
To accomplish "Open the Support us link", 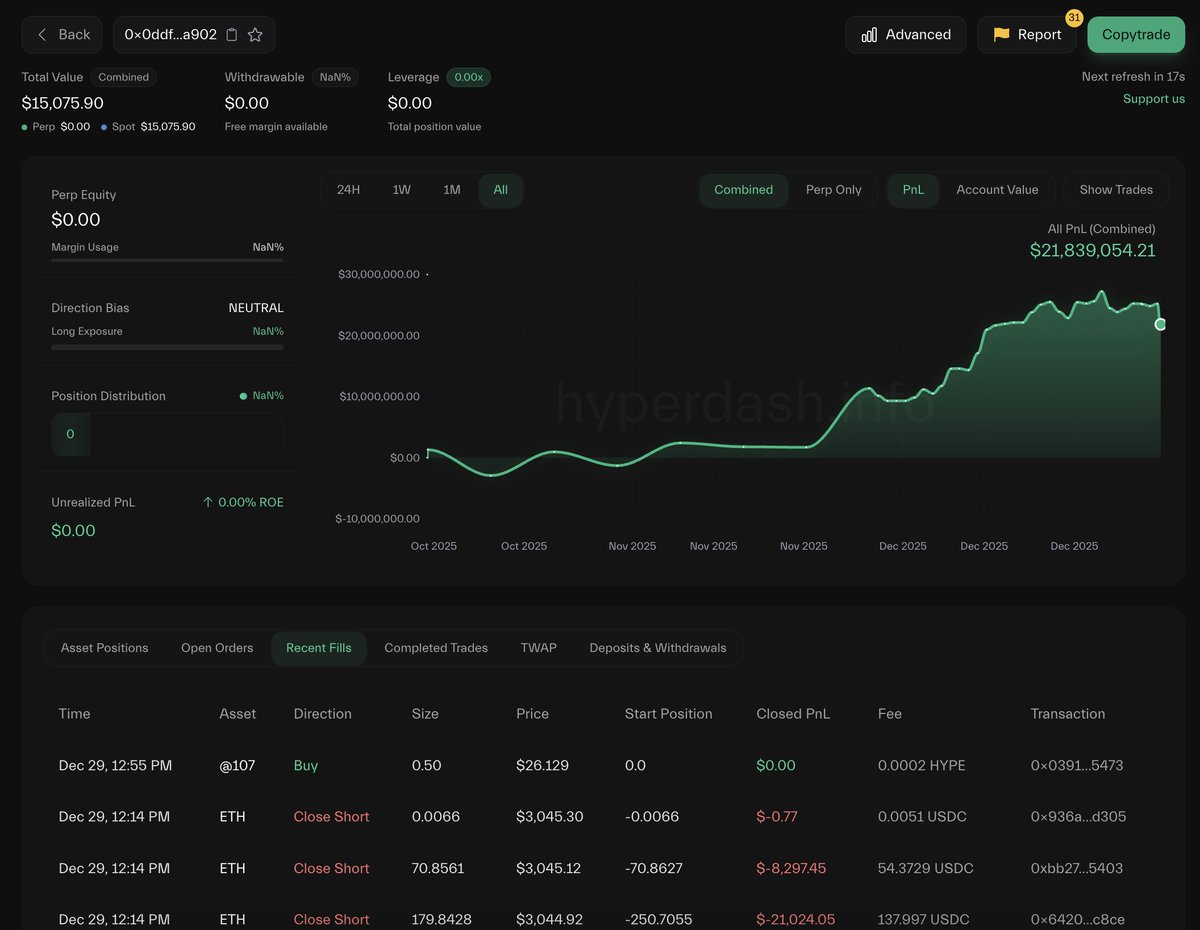I will click(x=1153, y=99).
